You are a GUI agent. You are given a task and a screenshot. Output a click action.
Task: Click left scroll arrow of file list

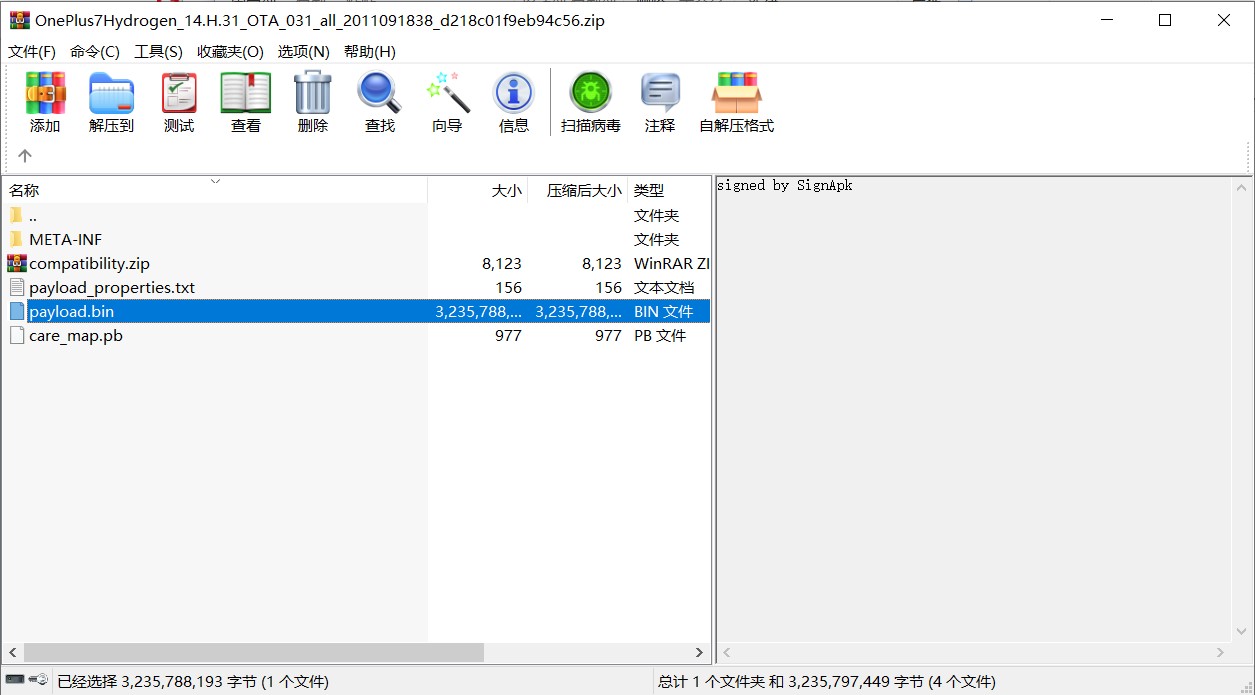pyautogui.click(x=12, y=652)
